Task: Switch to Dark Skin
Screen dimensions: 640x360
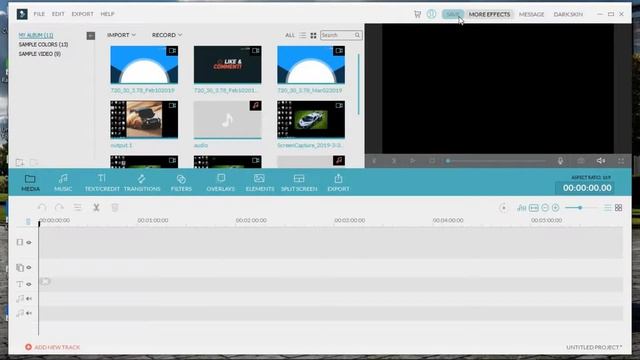Action: 568,14
